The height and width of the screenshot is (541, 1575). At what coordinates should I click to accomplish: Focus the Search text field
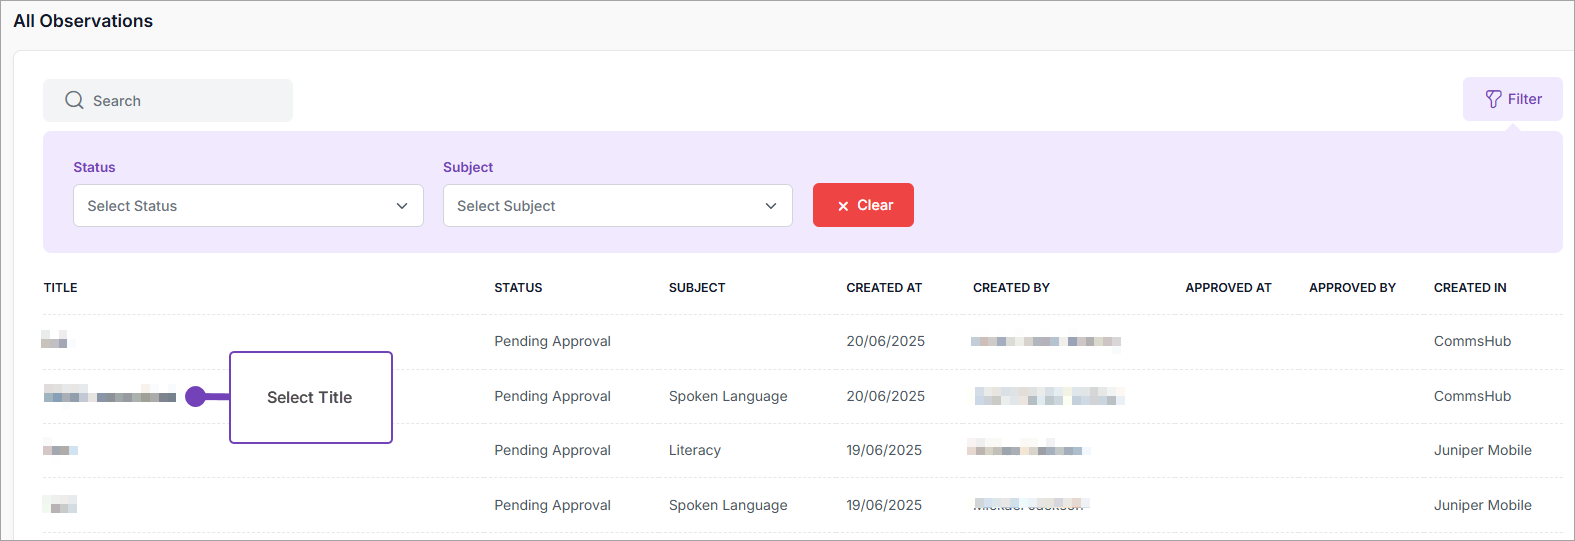click(180, 101)
